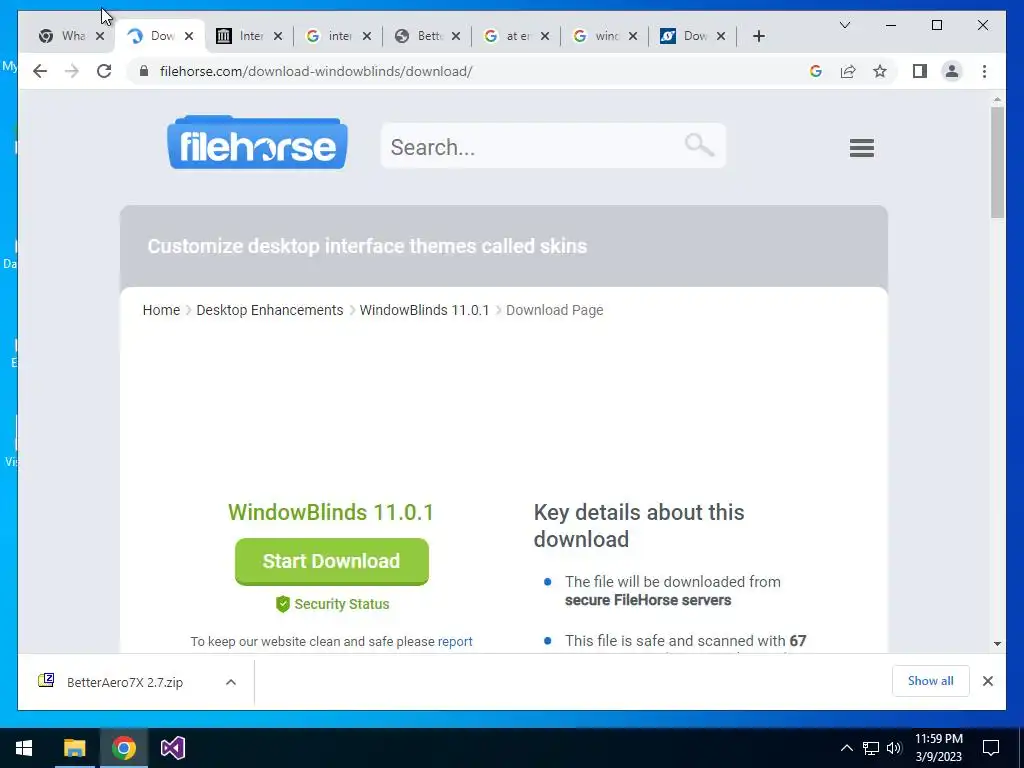The height and width of the screenshot is (768, 1024).
Task: Open File Explorer from the taskbar
Action: click(x=74, y=748)
